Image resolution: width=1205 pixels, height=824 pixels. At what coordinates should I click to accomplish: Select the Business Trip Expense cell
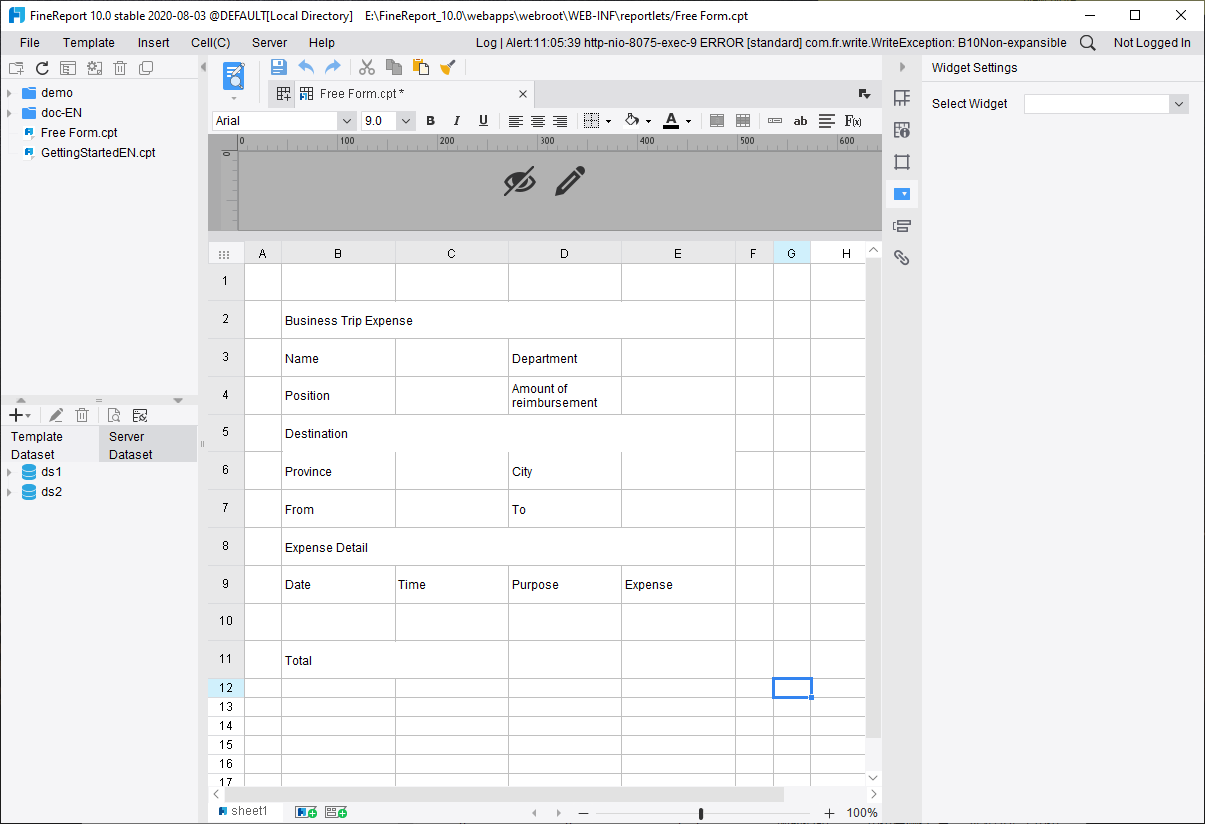coord(508,320)
